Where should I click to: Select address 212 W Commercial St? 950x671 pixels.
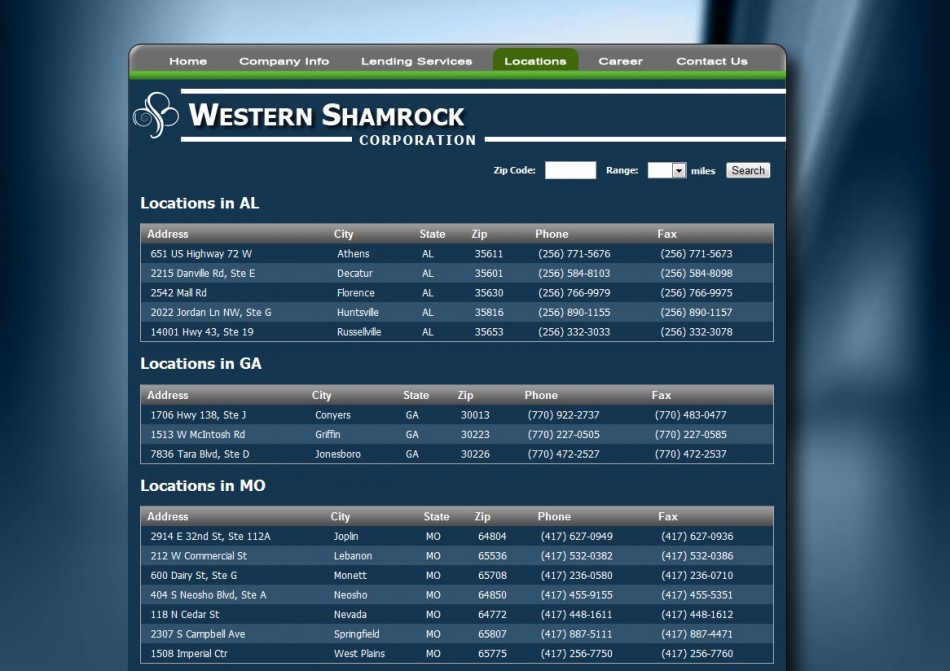(x=199, y=555)
